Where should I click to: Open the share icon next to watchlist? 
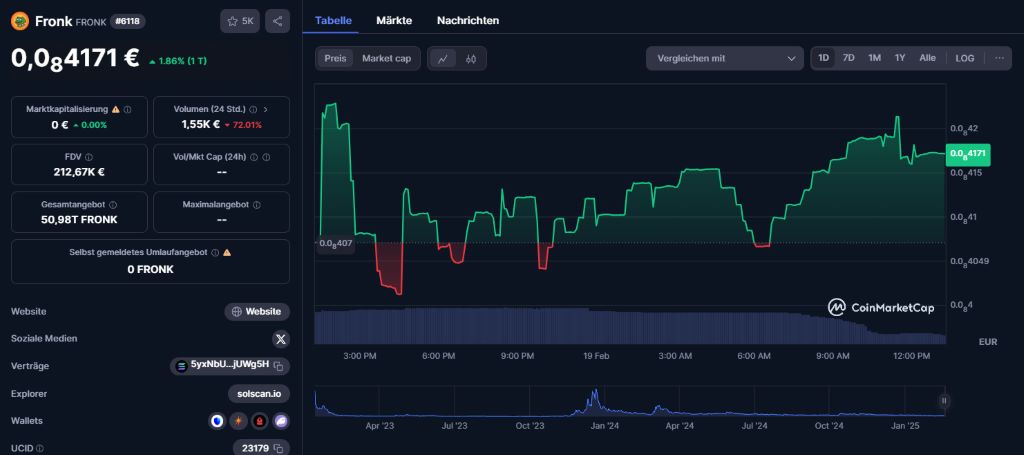pyautogui.click(x=278, y=21)
